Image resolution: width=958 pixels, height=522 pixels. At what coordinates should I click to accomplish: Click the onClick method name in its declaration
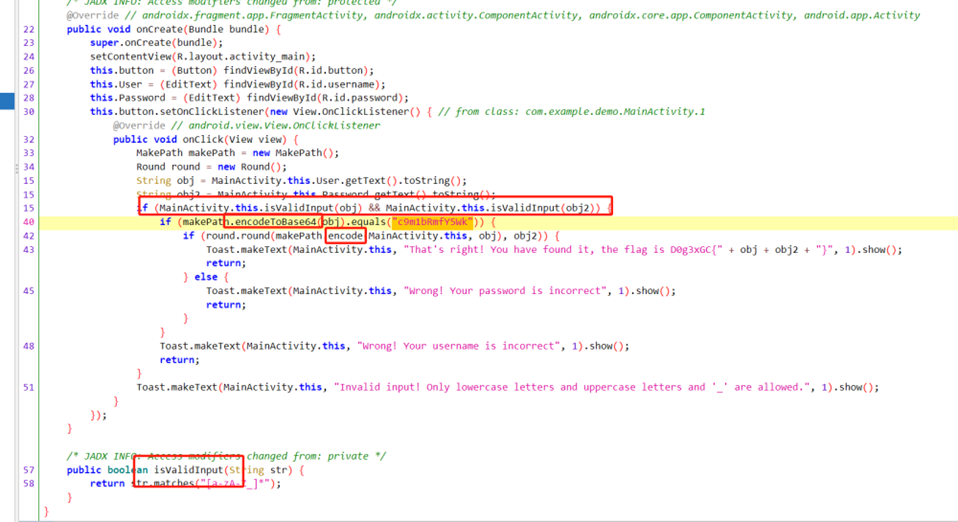pos(203,139)
